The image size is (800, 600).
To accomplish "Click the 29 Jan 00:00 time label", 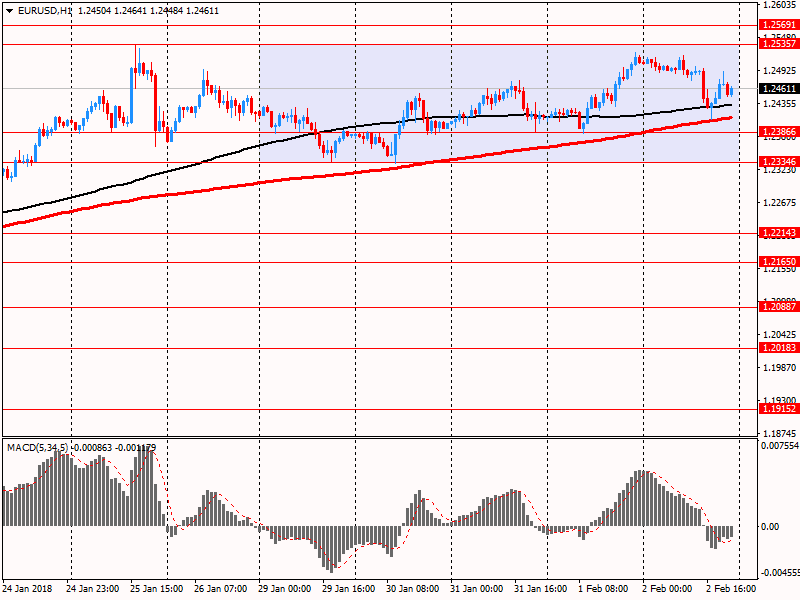I will (x=286, y=589).
